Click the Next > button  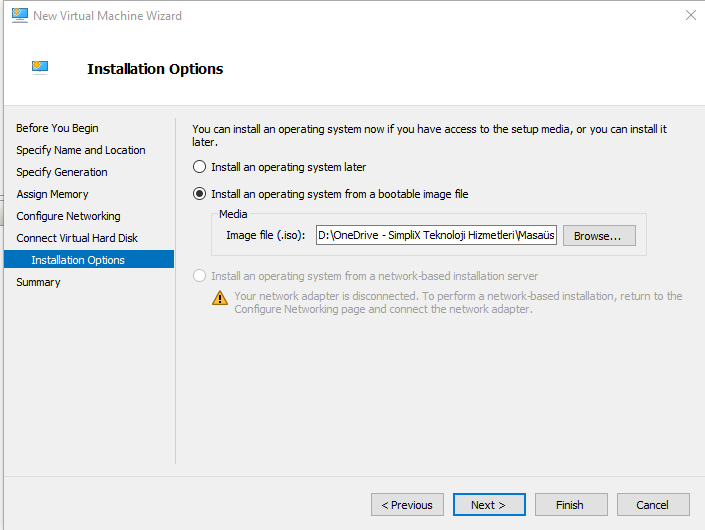point(489,505)
